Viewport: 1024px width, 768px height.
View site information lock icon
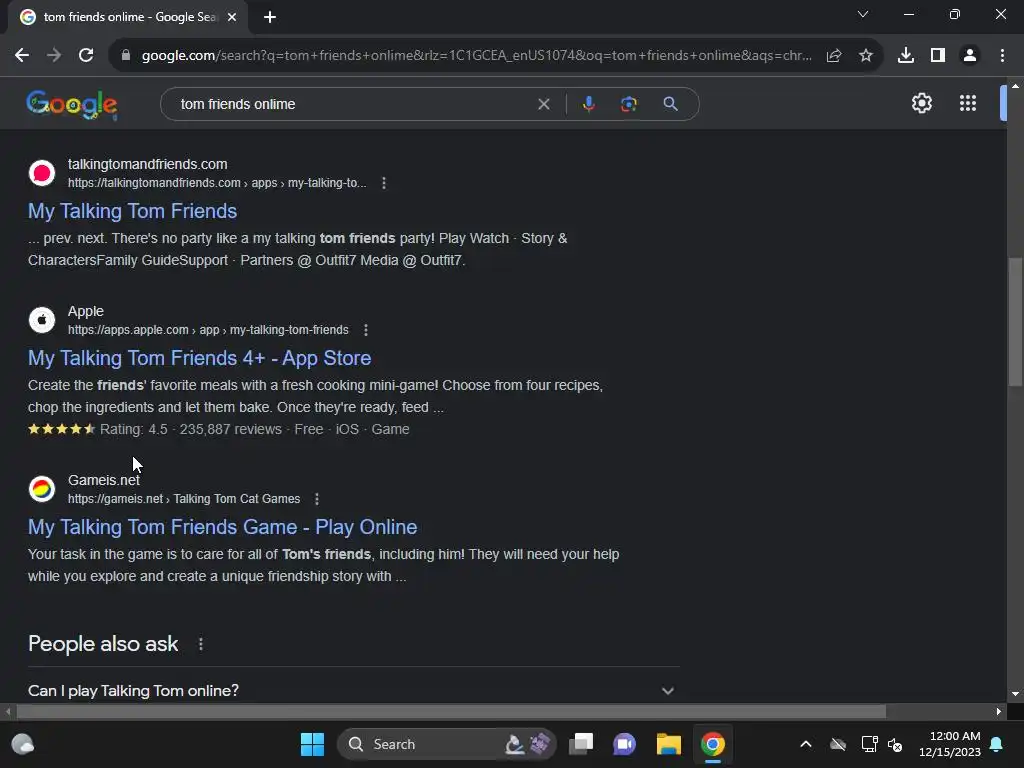[x=126, y=56]
